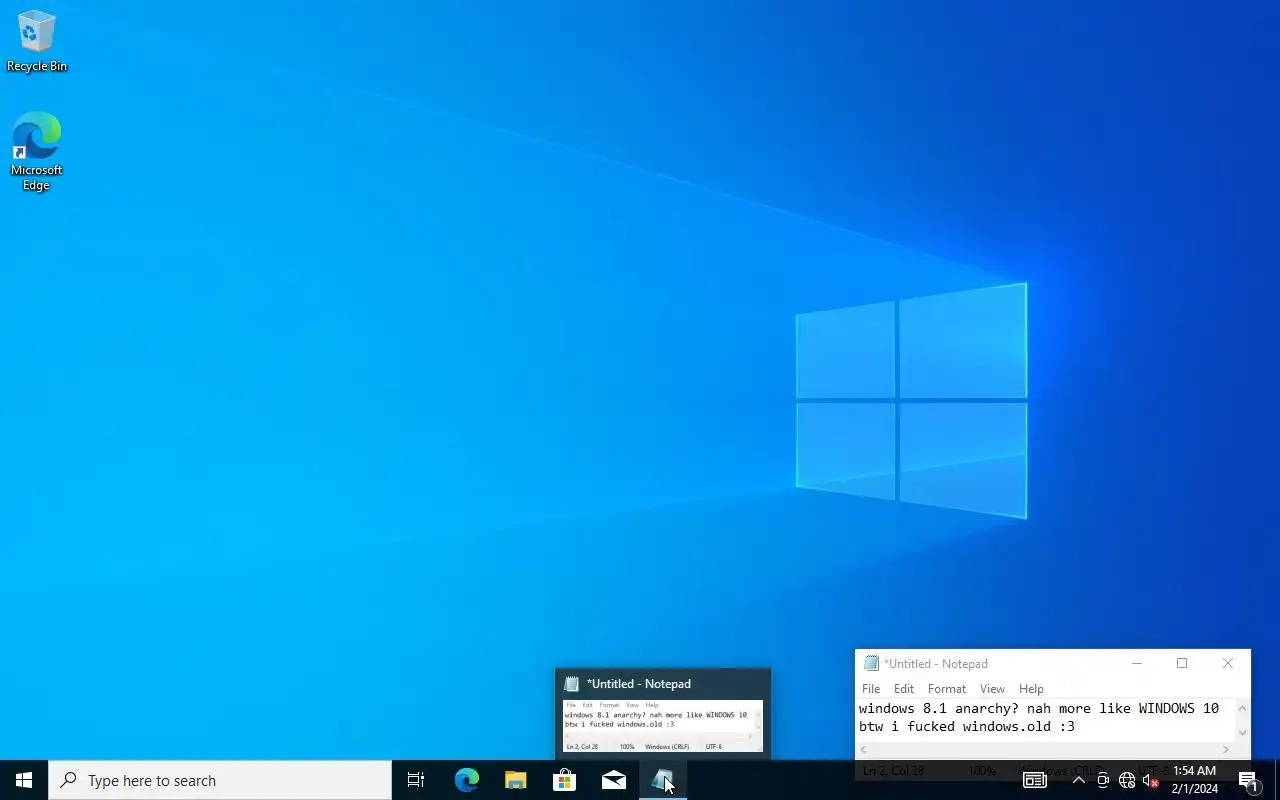Click the Notepad horizontal scrollbar left arrow
This screenshot has width=1280, height=800.
tap(864, 749)
